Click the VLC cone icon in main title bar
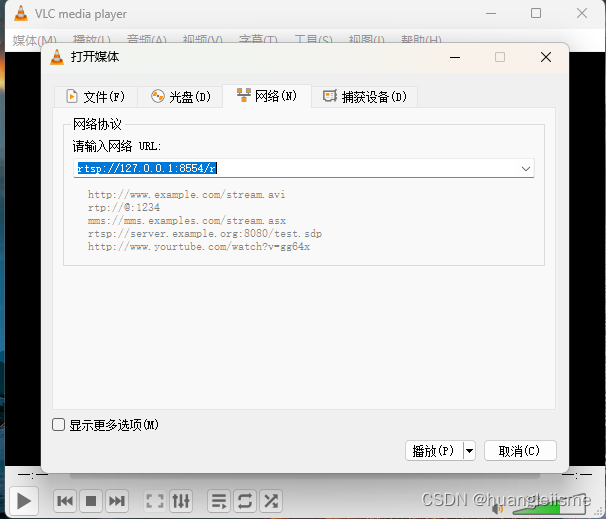The width and height of the screenshot is (606, 519). (x=21, y=14)
